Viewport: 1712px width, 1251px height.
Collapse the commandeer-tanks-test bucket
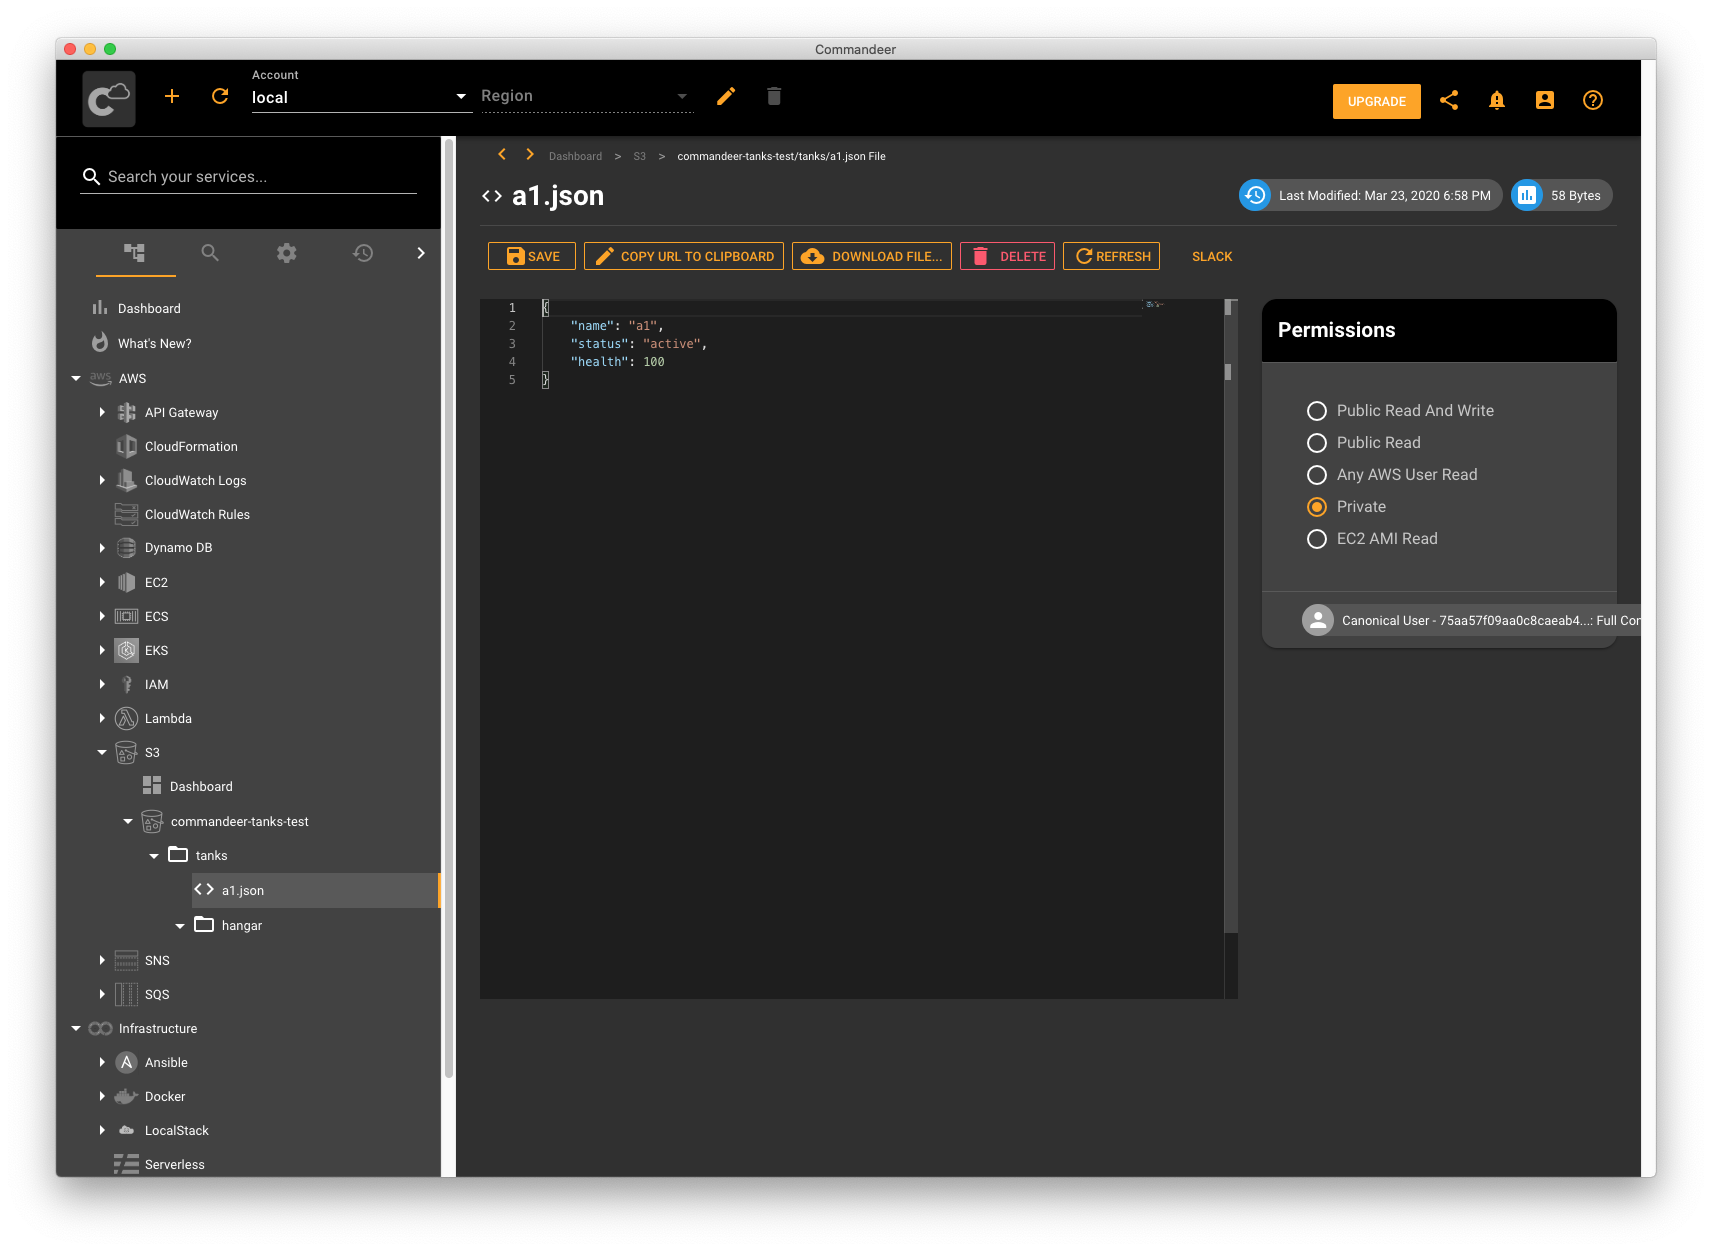coord(128,821)
